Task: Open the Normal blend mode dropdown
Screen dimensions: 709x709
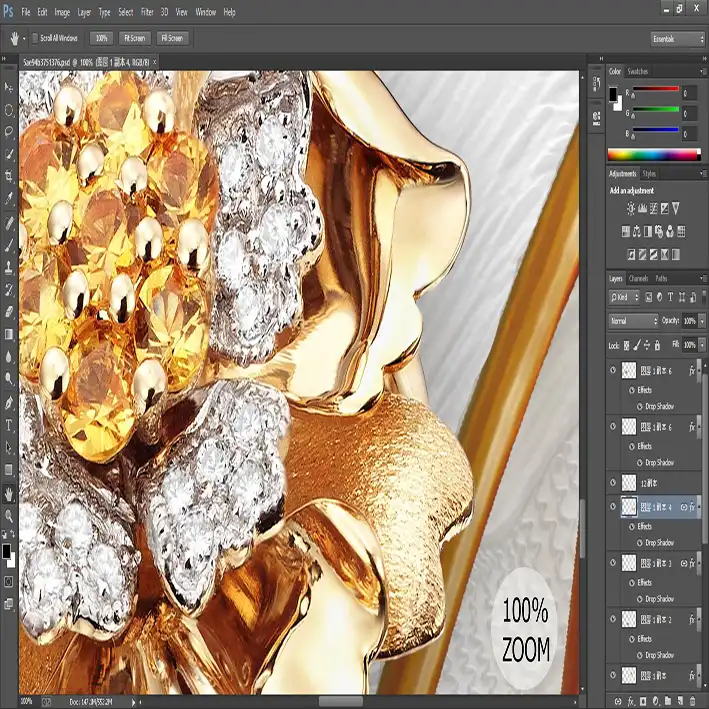Action: click(x=633, y=321)
